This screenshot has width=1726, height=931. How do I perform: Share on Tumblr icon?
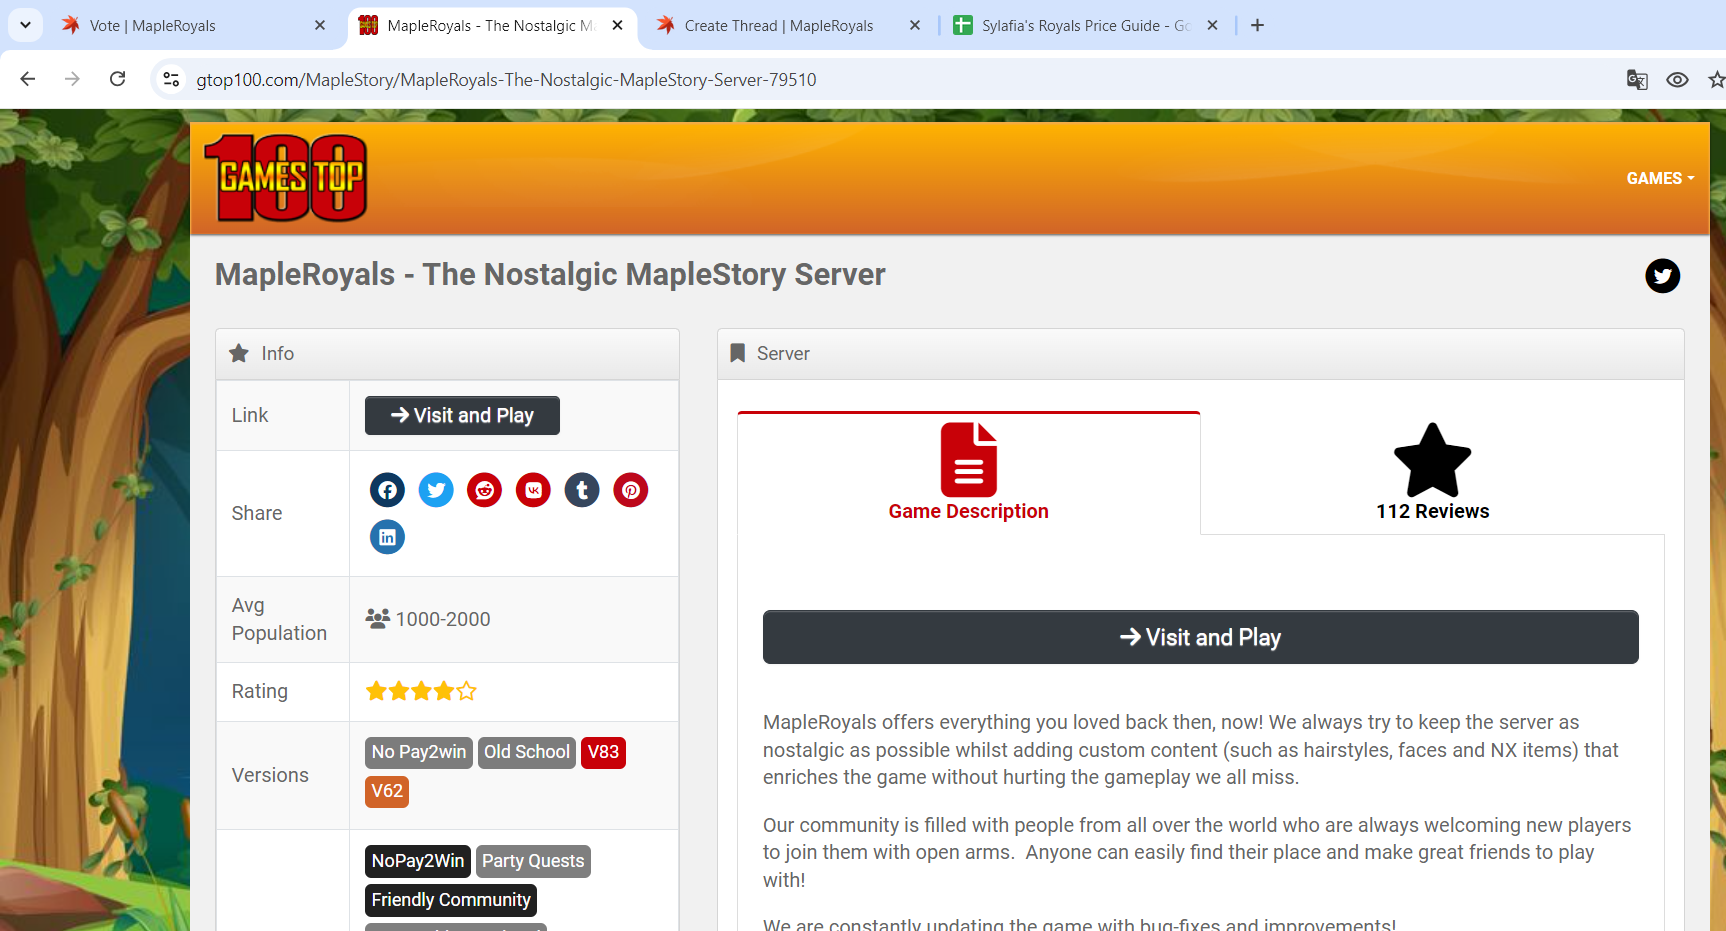click(x=582, y=490)
